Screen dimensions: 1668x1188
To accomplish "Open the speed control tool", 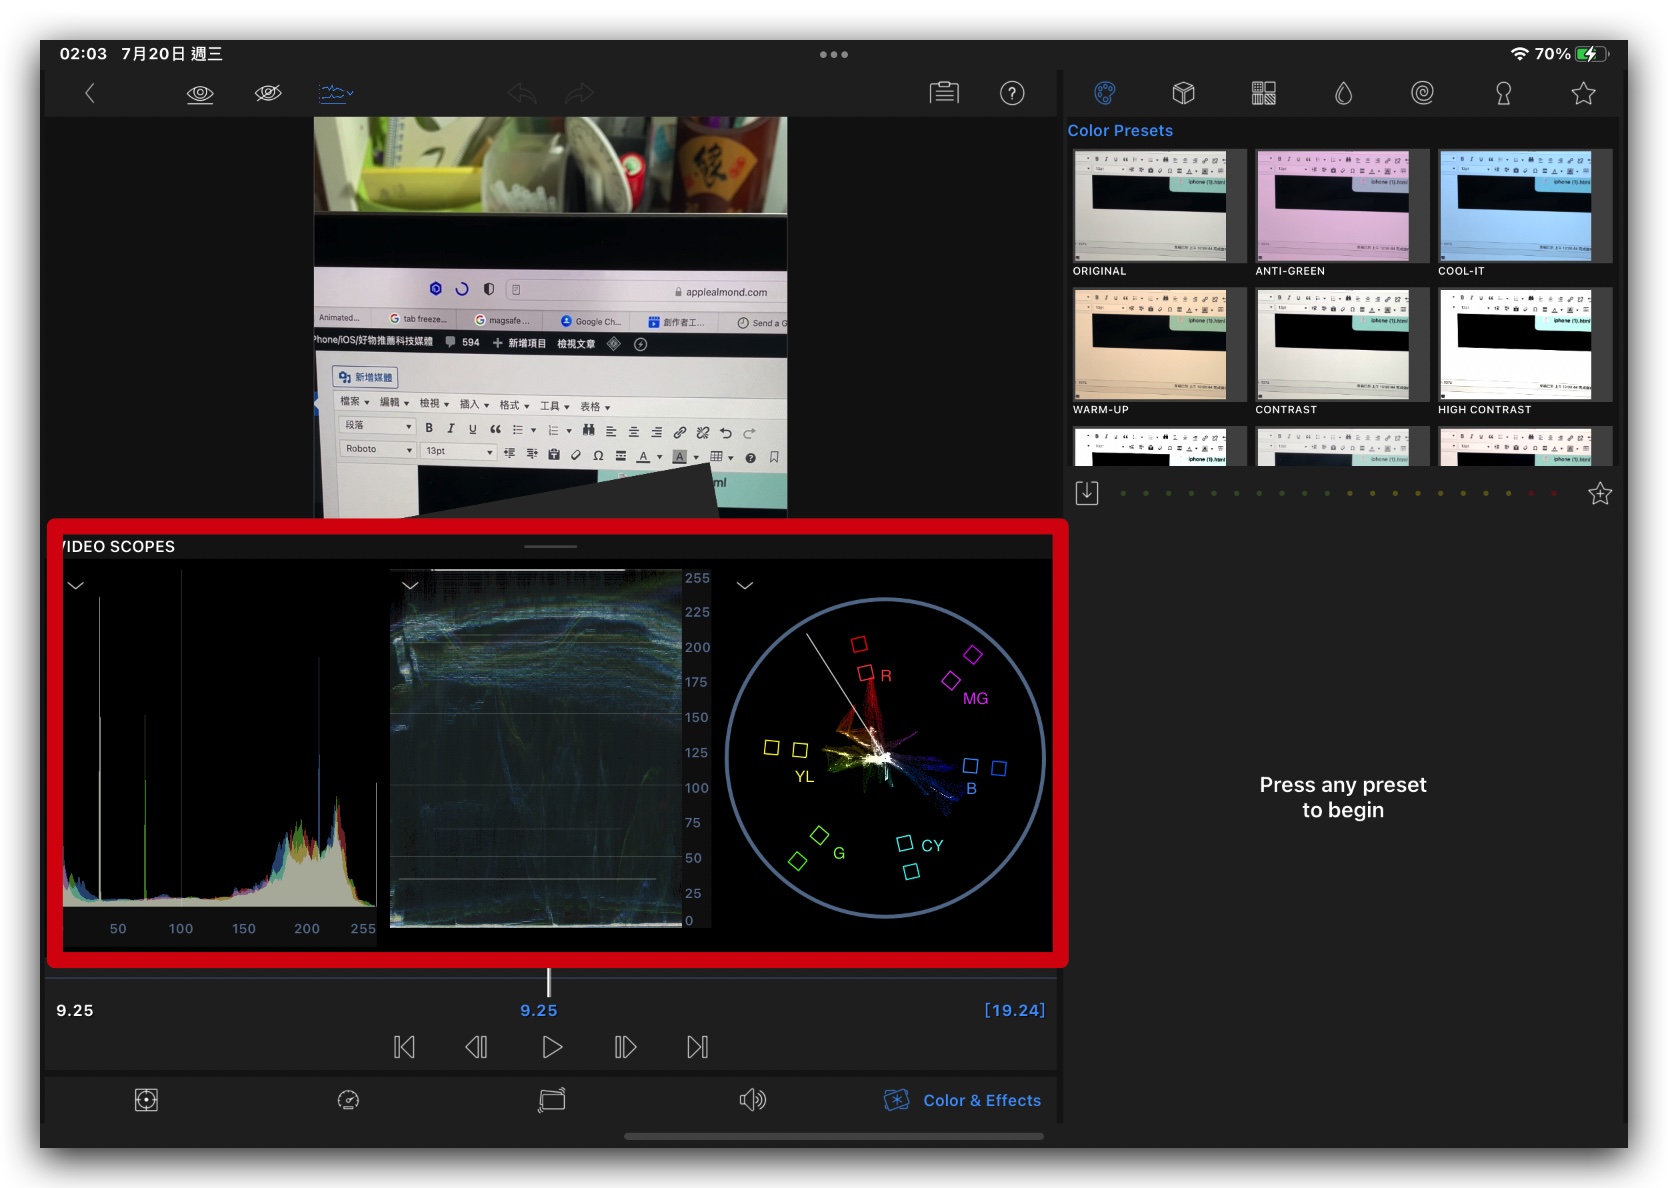I will [348, 1100].
